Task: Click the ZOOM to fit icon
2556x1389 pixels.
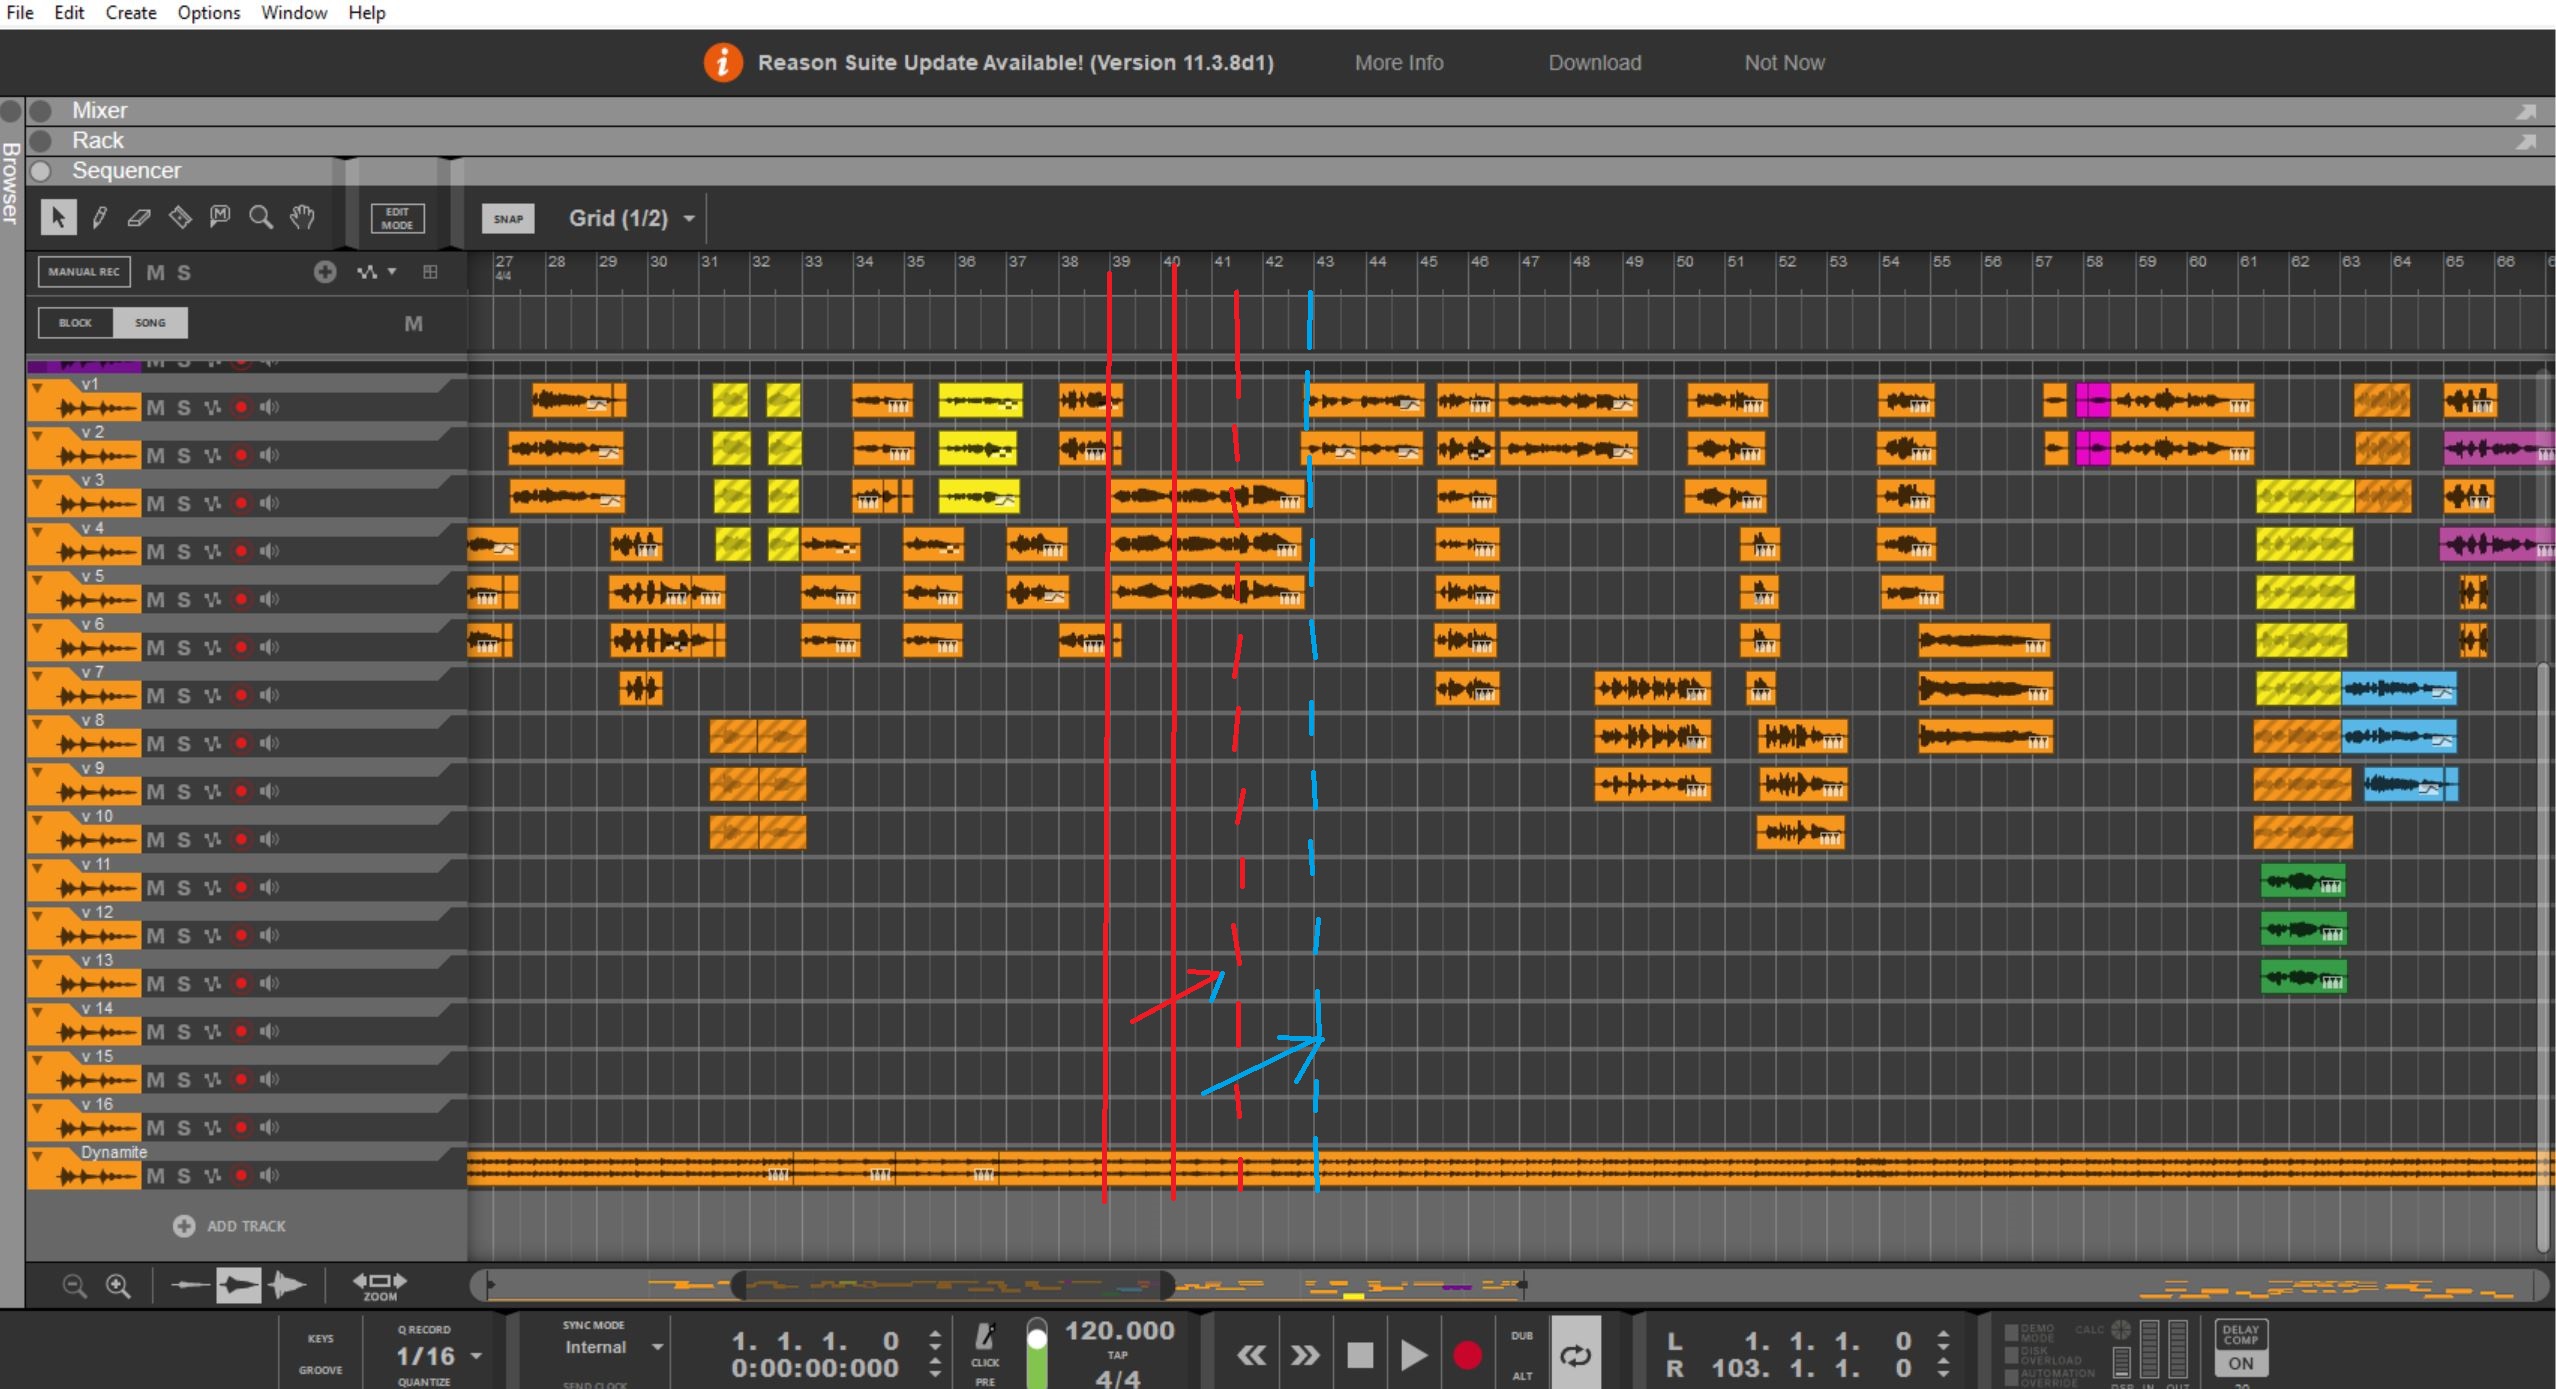Action: 379,1285
